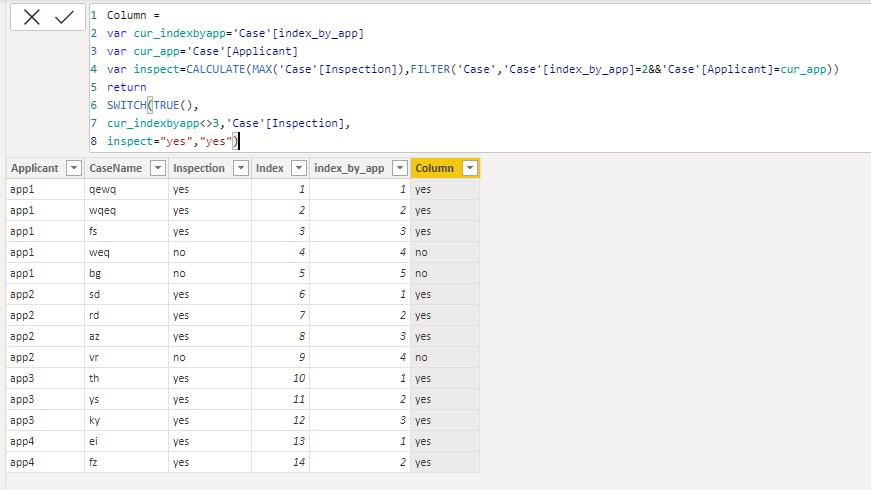This screenshot has width=871, height=490.
Task: Click the cur_indexbyapp<>3 condition on line 7
Action: (163, 123)
